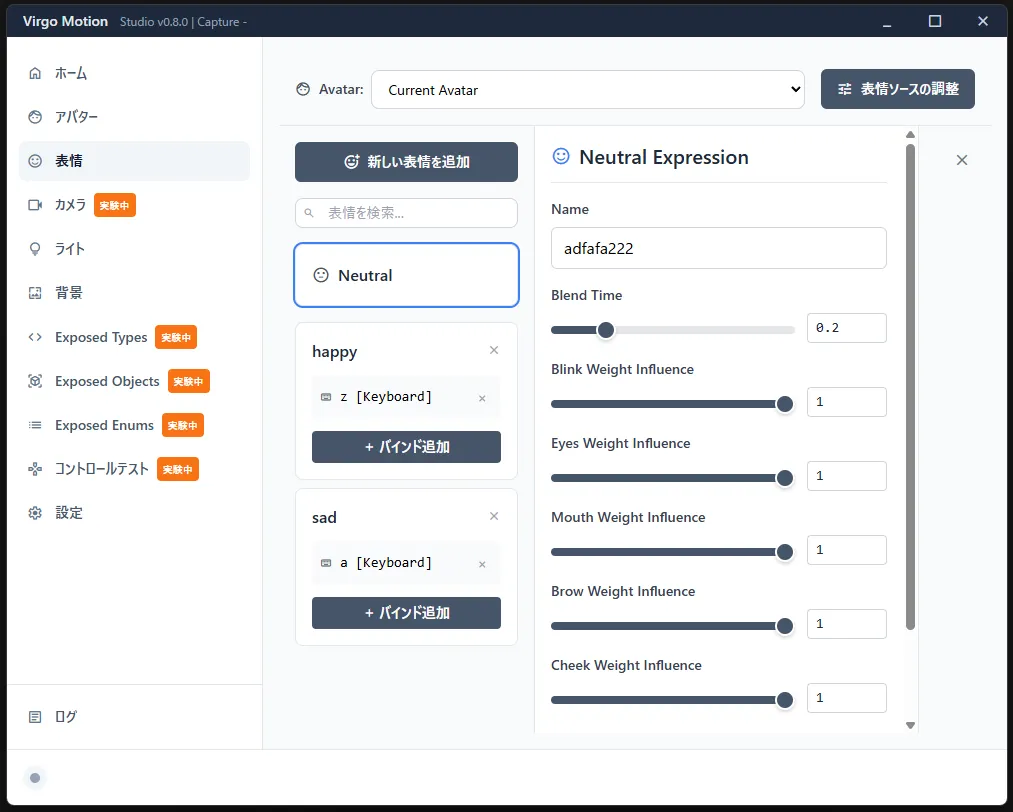Add a binding to the happy expression

(x=406, y=447)
